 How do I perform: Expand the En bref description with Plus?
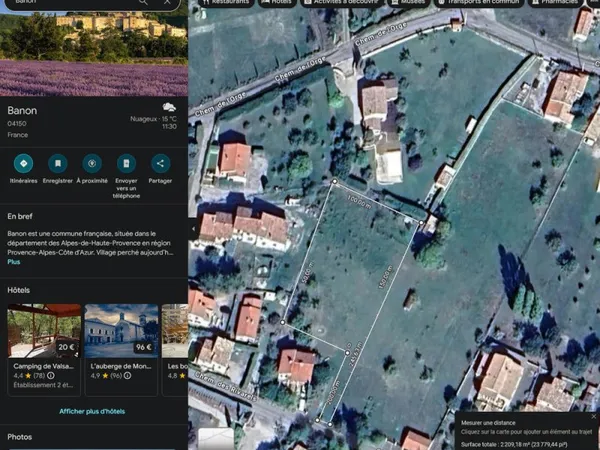click(x=13, y=262)
